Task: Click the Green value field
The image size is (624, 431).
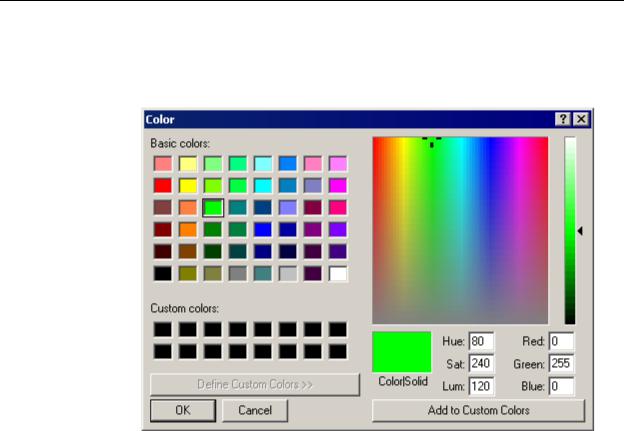Action: point(562,363)
